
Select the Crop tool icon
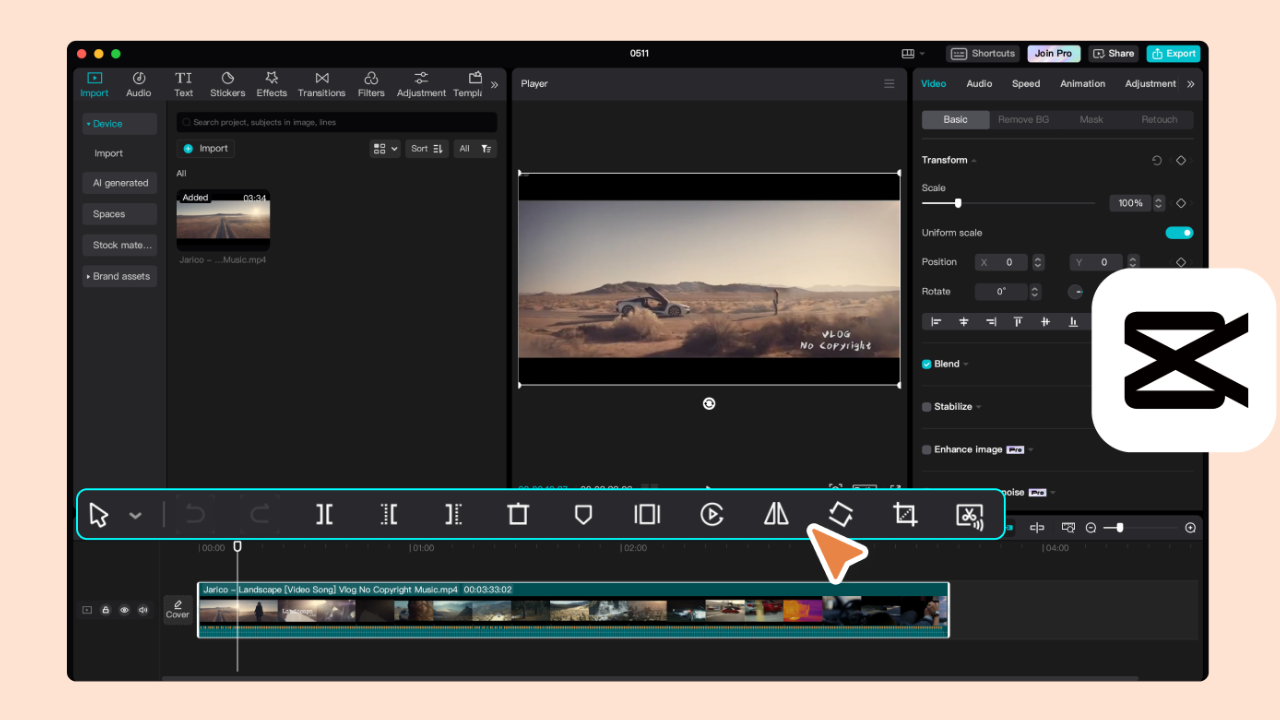pos(904,514)
